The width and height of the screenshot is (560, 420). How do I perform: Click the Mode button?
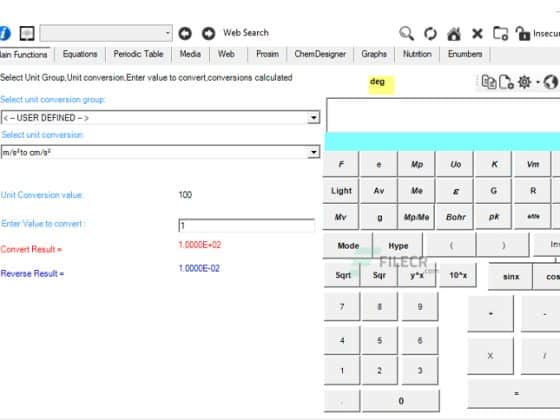(348, 246)
